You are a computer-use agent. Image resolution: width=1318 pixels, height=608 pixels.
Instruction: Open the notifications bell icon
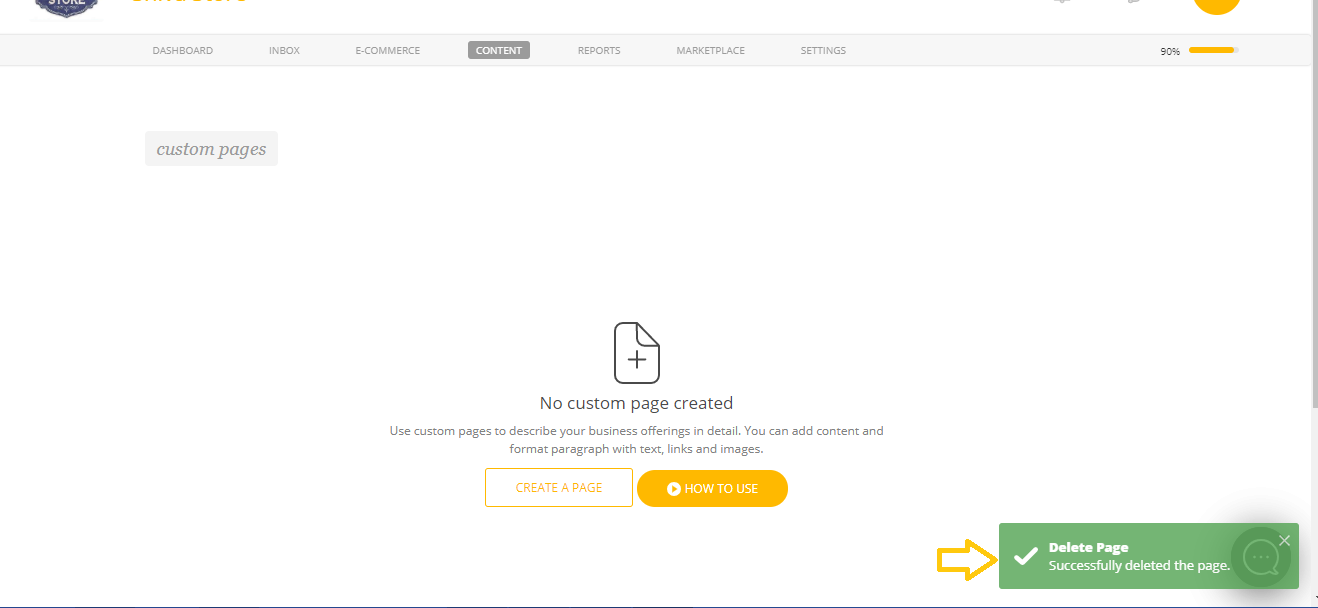pos(1062,2)
